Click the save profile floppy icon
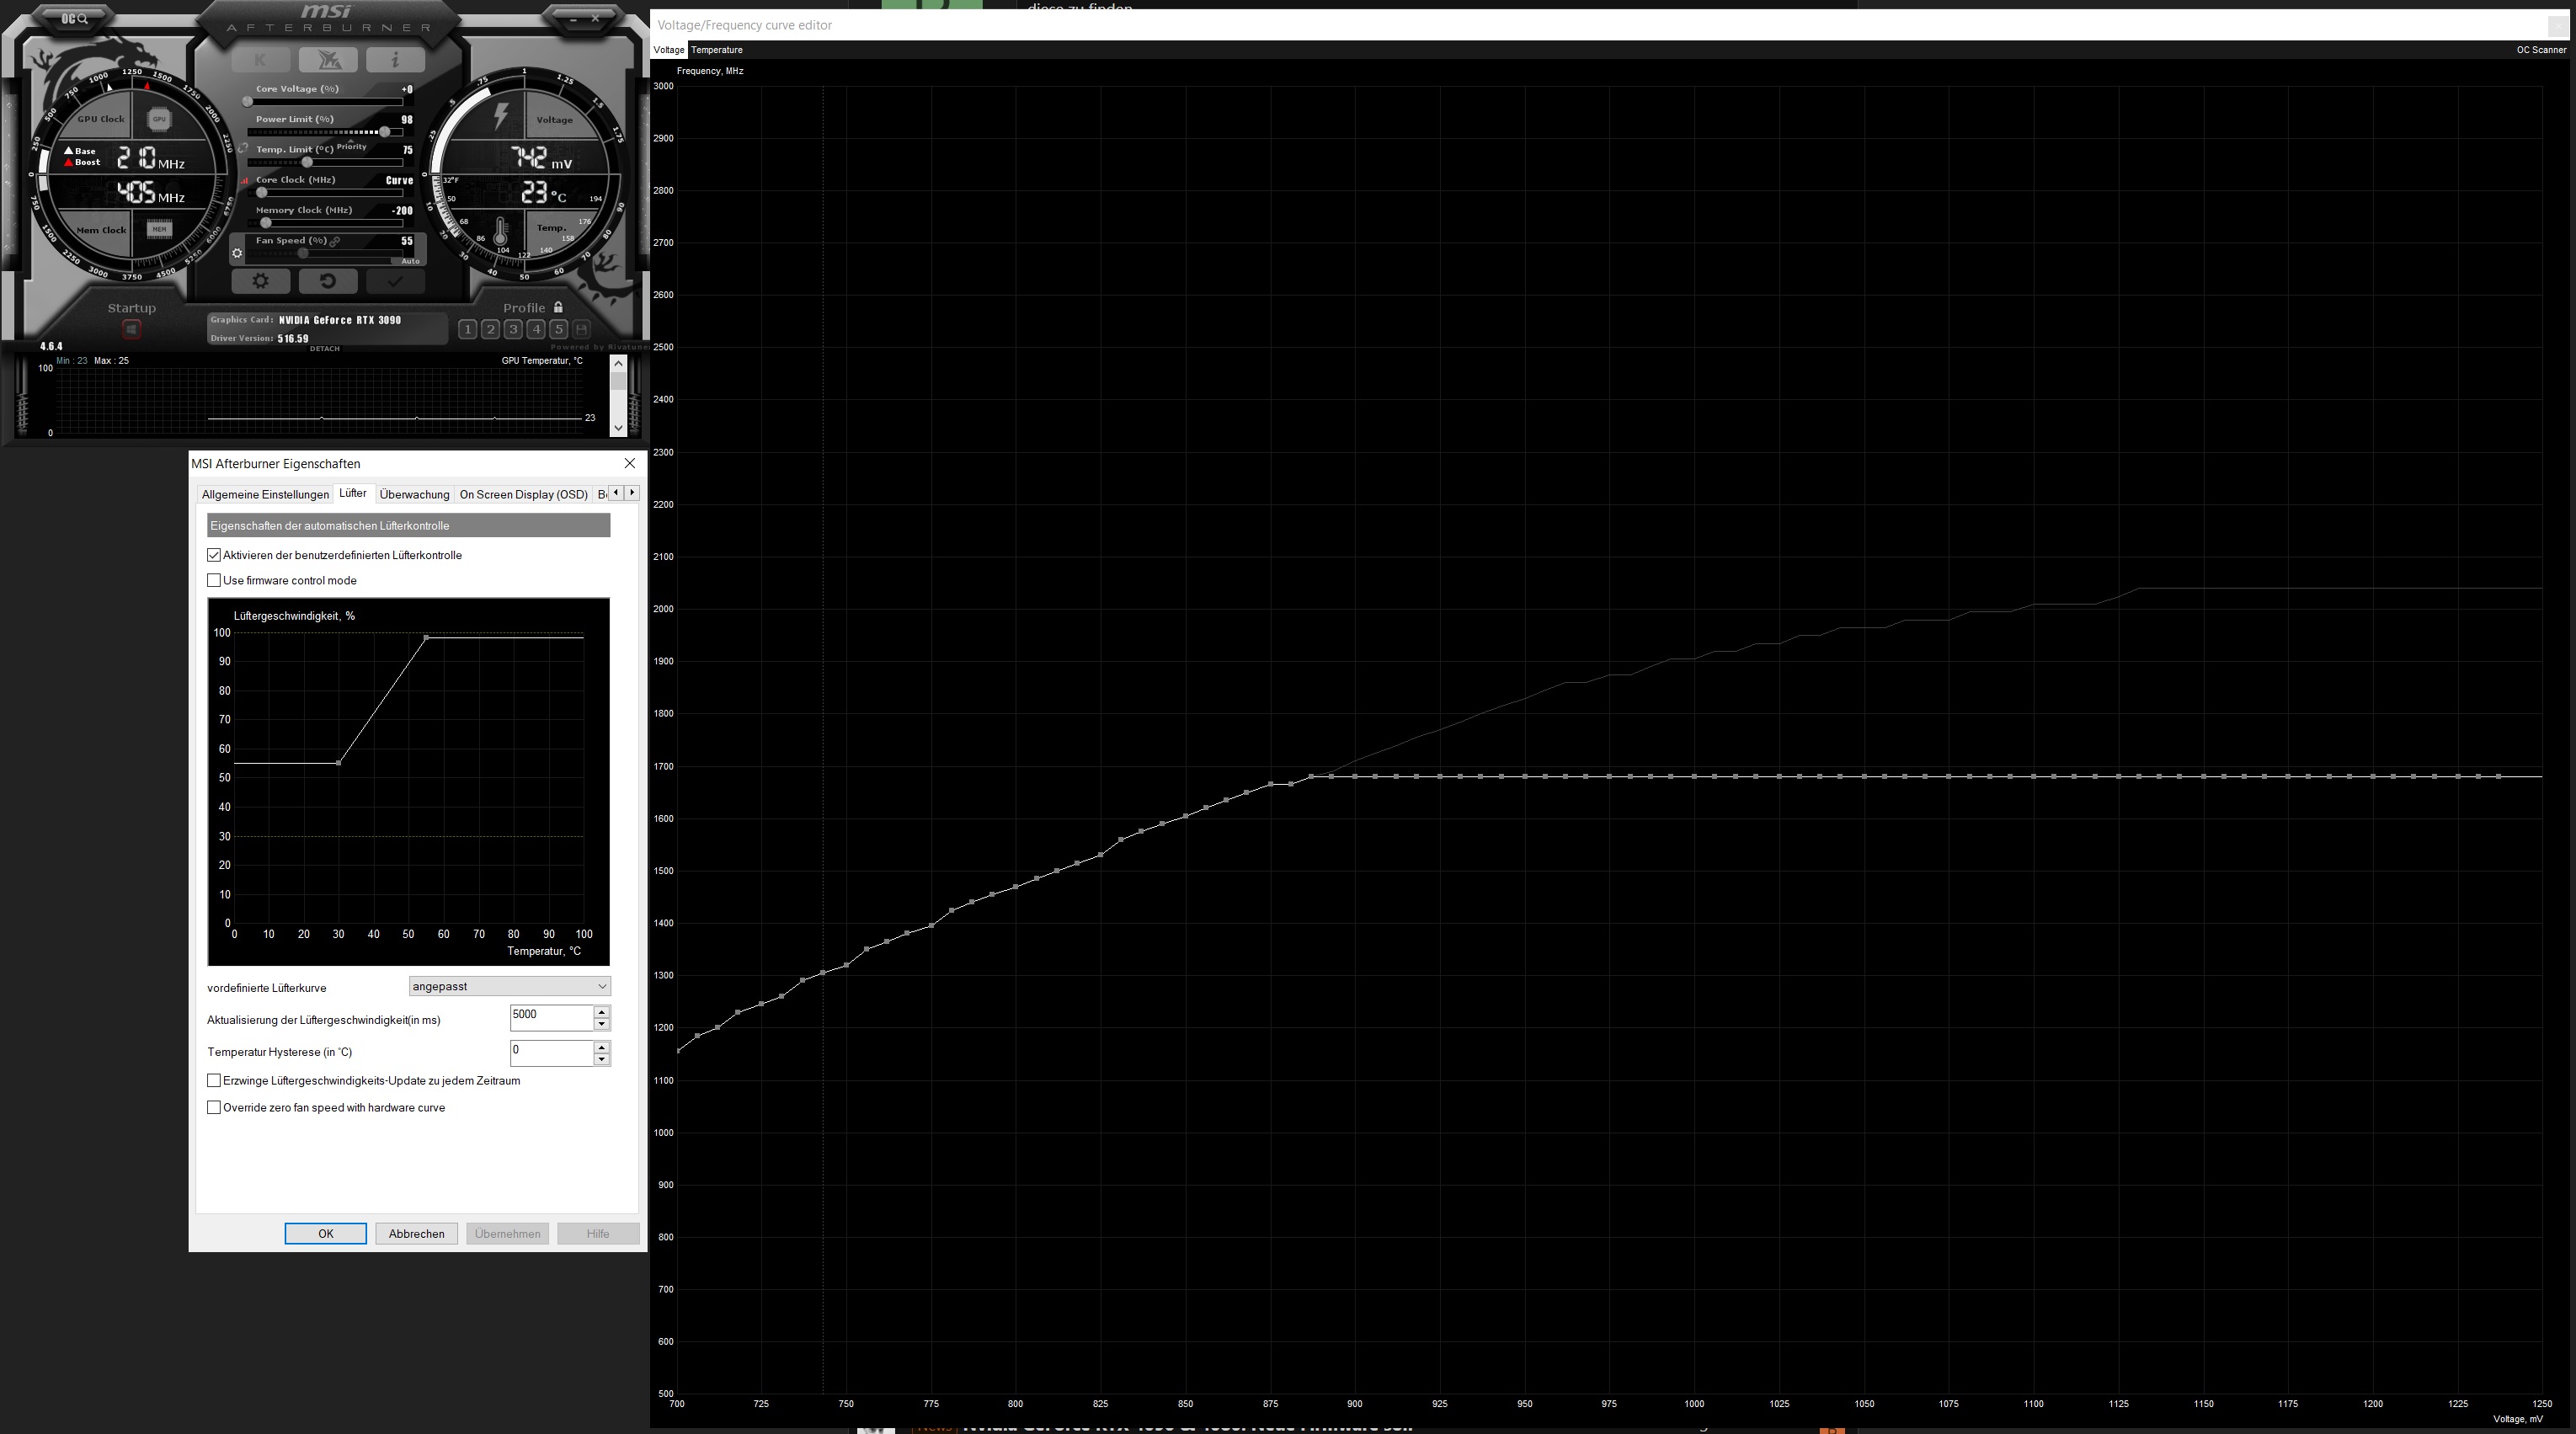2576x1434 pixels. click(582, 329)
